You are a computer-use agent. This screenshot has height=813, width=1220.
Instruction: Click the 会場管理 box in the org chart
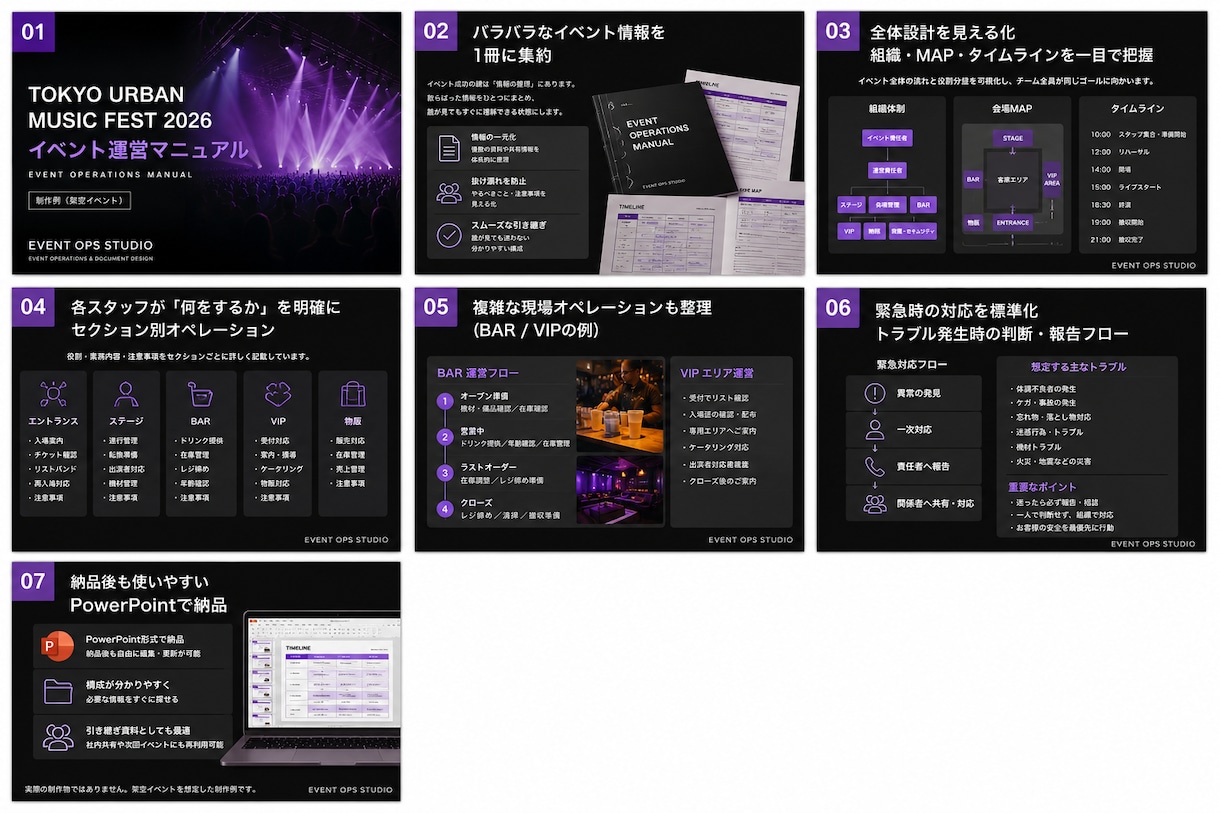(x=887, y=204)
